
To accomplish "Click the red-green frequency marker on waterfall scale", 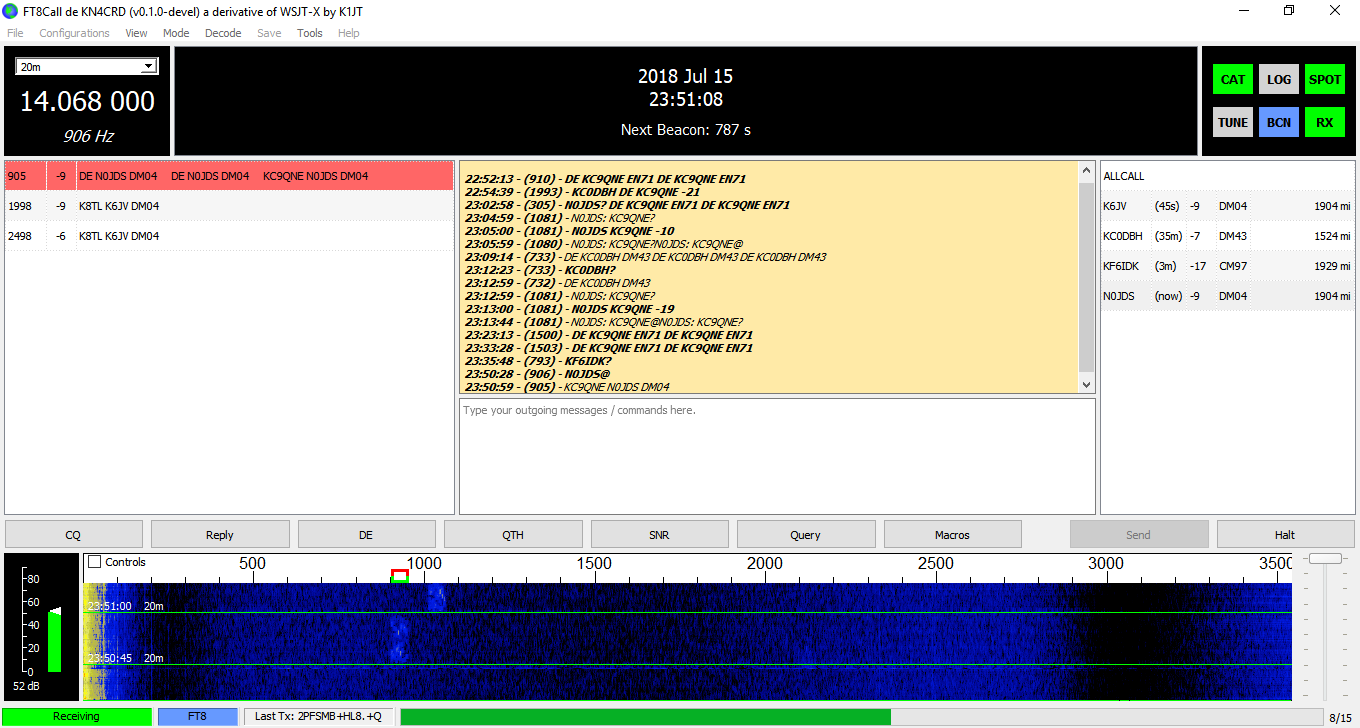I will pos(400,576).
